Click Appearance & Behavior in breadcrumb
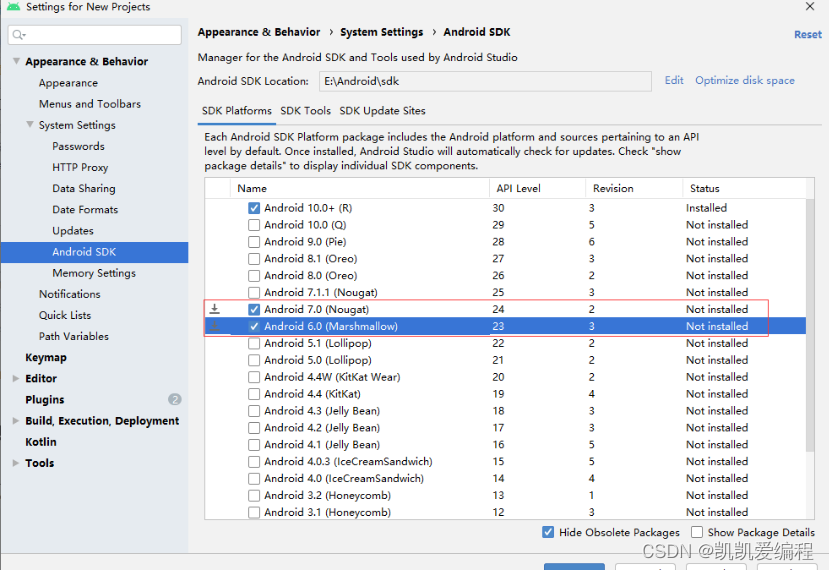Screen dimensions: 829x570 (x=259, y=32)
